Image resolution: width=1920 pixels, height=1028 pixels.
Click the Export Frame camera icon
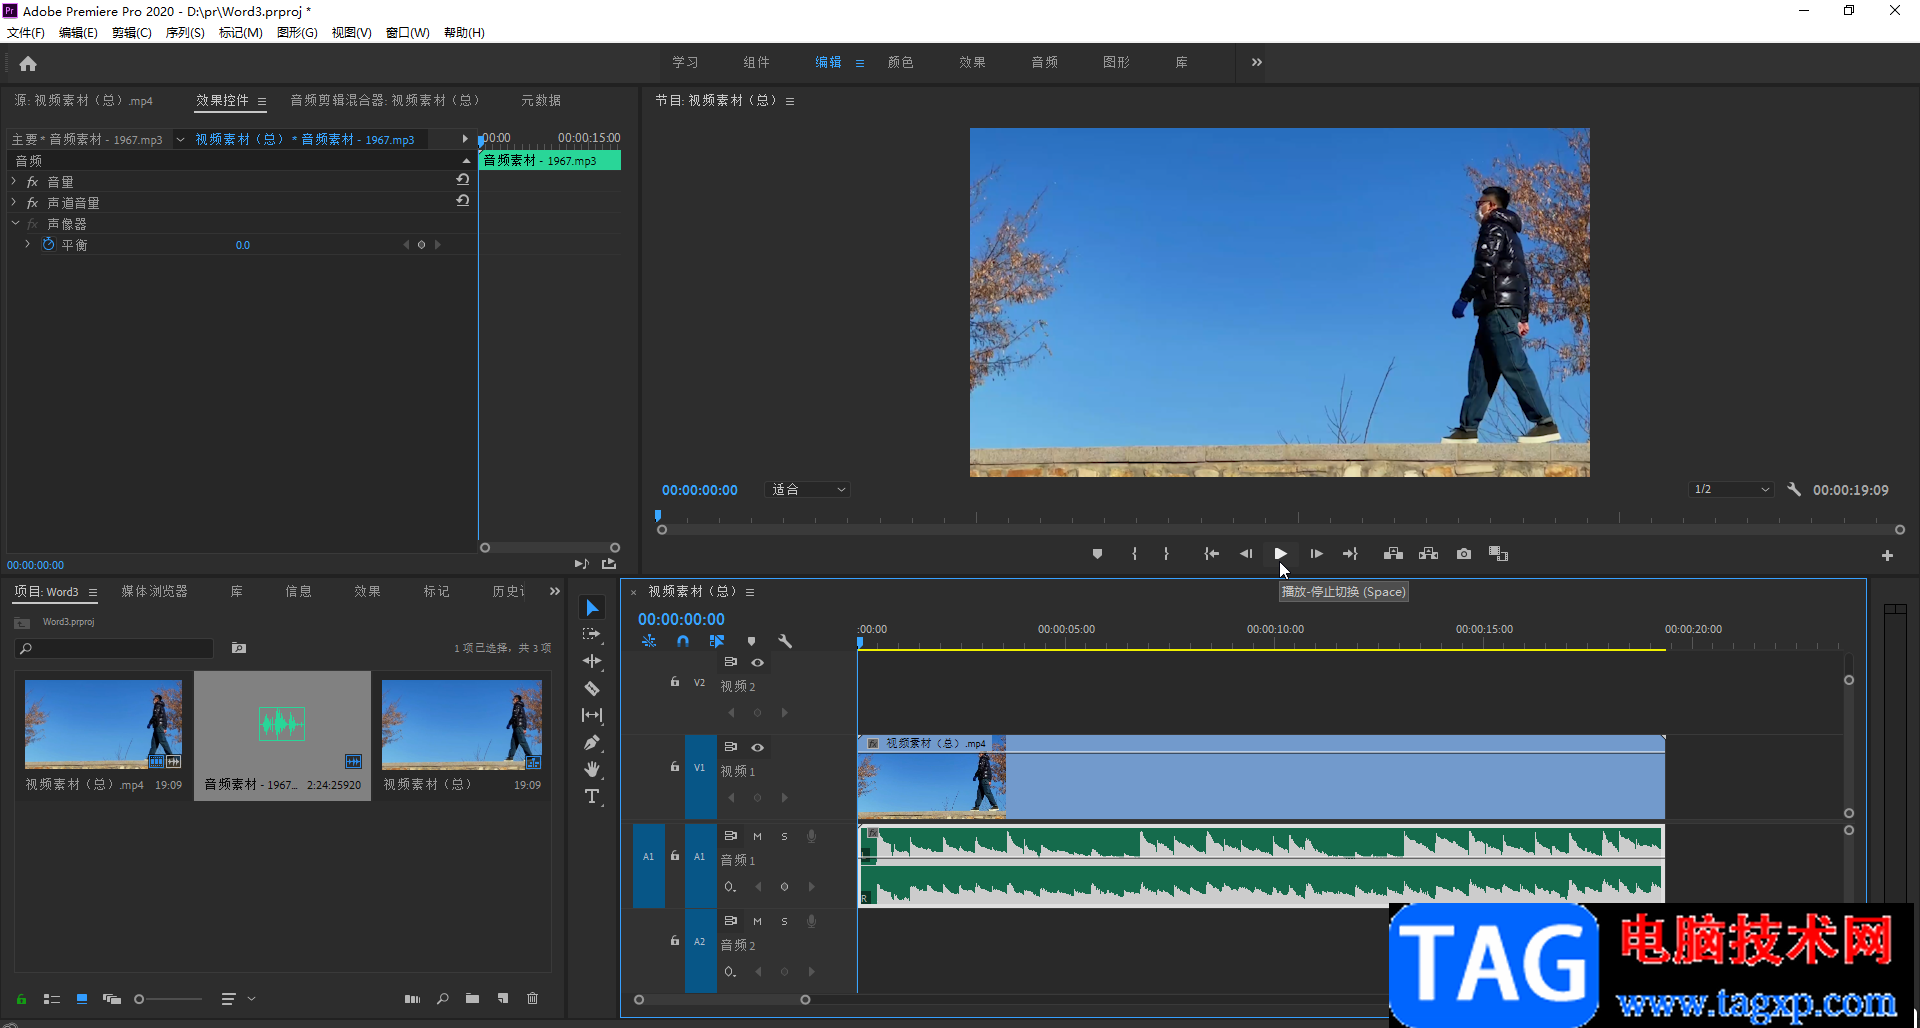pyautogui.click(x=1464, y=554)
